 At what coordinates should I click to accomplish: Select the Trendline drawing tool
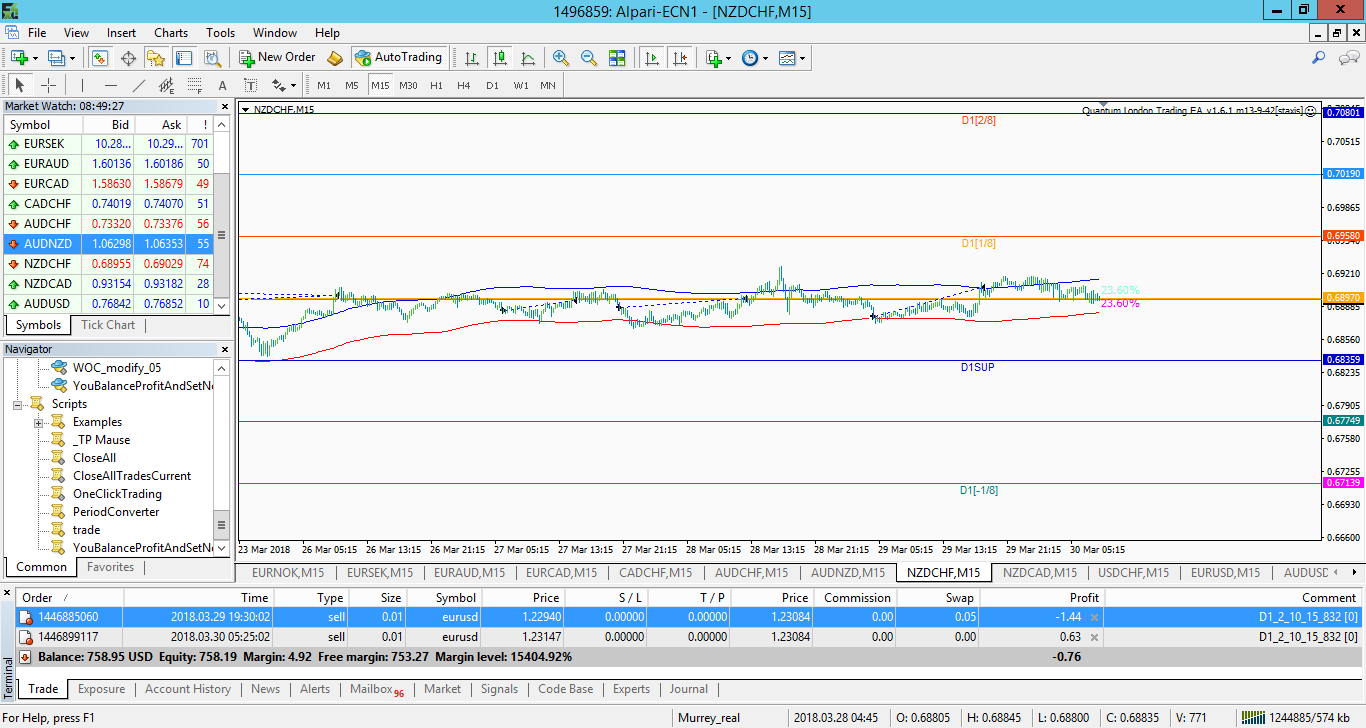click(x=139, y=85)
